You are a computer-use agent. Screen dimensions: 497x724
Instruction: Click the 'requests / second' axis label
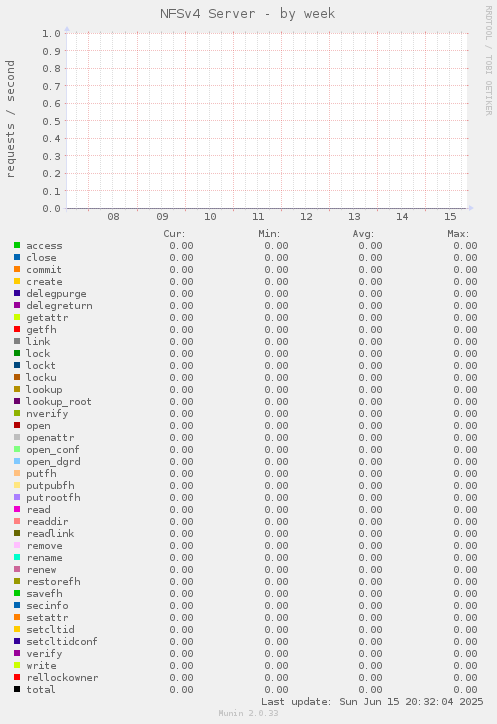coord(11,119)
